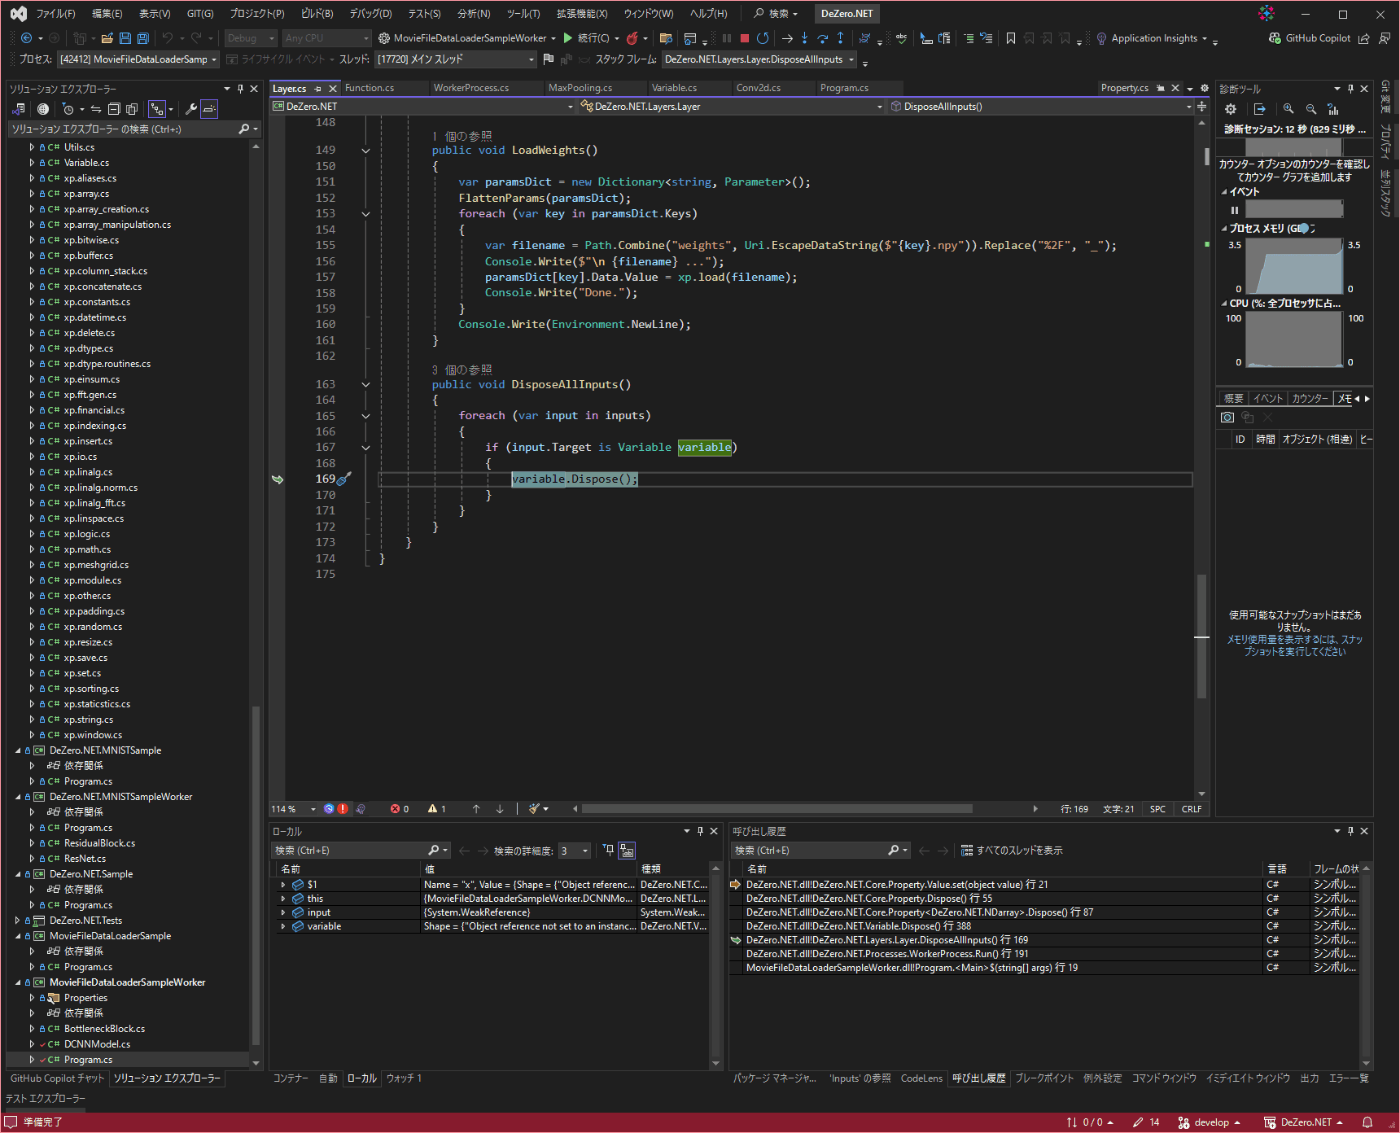Open the thread selector dropdown
The width and height of the screenshot is (1400, 1133).
click(x=456, y=59)
